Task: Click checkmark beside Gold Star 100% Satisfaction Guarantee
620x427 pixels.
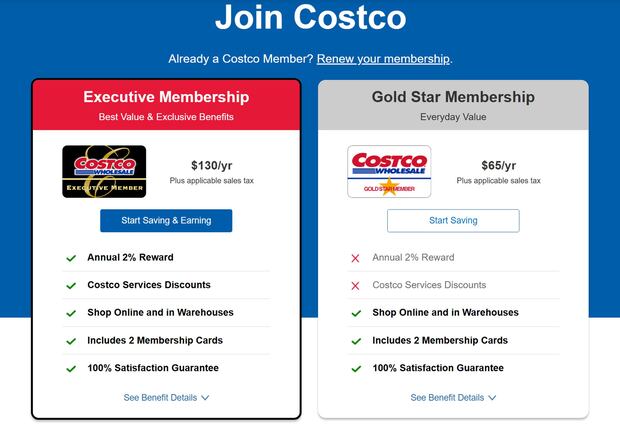Action: (x=356, y=369)
